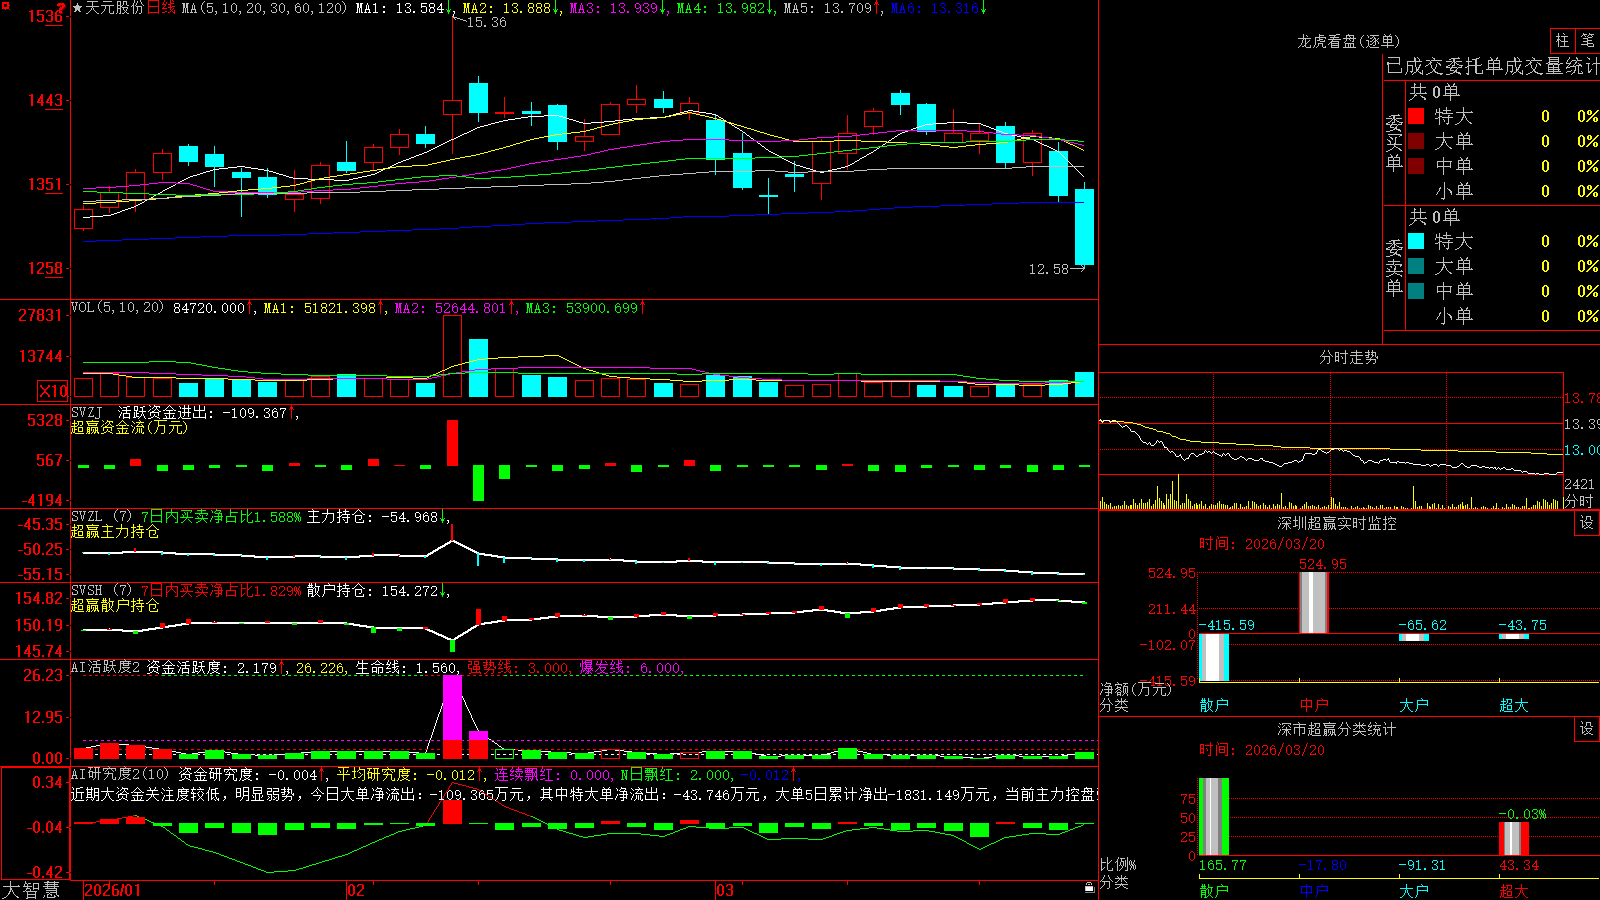This screenshot has width=1600, height=900.
Task: Click the 165.77 散户 bar in 深市超赢分类统计
Action: point(1214,816)
